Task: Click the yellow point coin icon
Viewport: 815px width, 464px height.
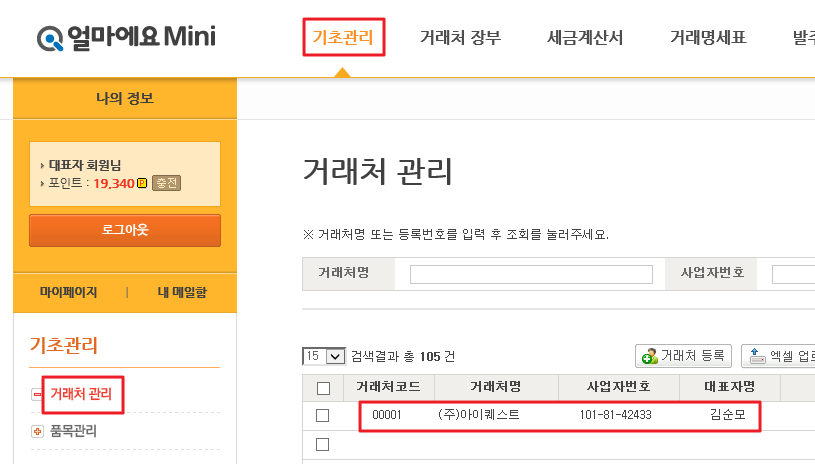Action: [x=142, y=183]
